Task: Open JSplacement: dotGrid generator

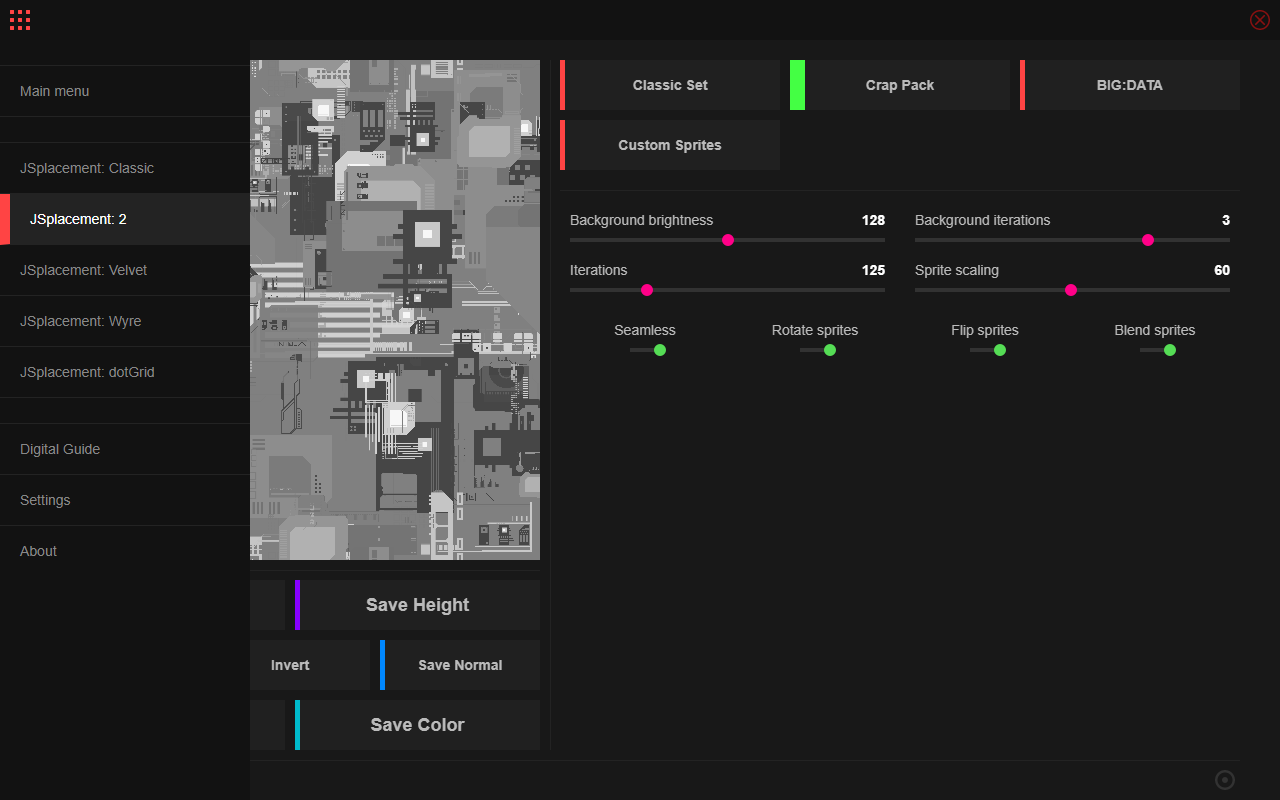Action: (x=124, y=372)
